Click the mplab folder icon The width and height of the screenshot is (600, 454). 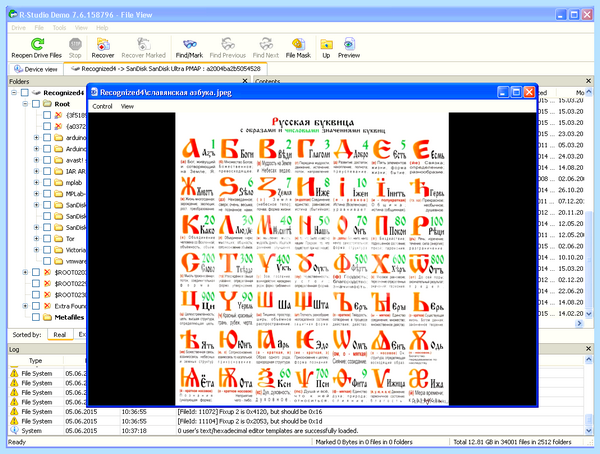58,183
